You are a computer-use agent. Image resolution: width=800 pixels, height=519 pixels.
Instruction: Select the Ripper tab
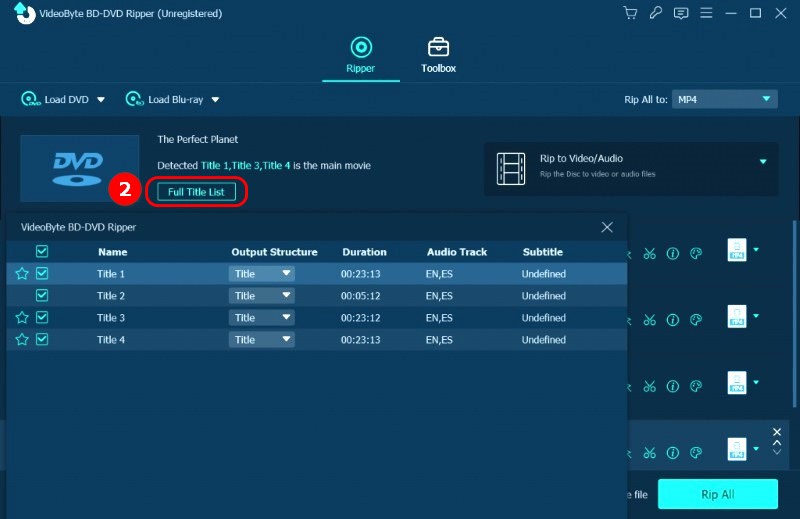click(360, 56)
